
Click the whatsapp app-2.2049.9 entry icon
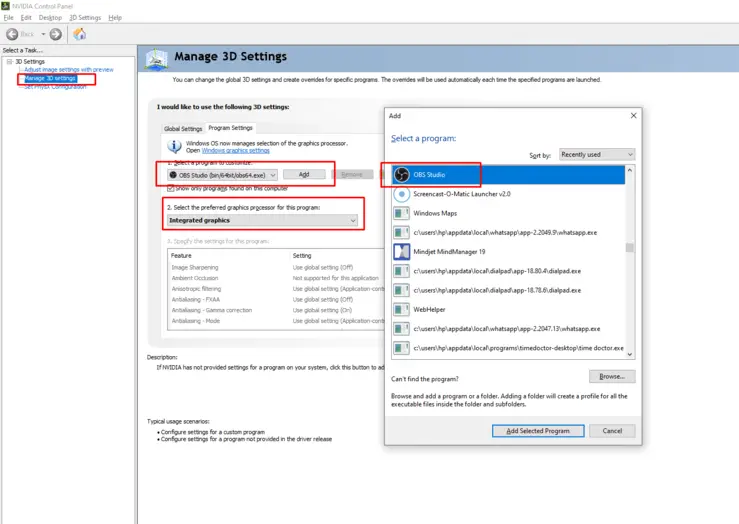tap(402, 232)
